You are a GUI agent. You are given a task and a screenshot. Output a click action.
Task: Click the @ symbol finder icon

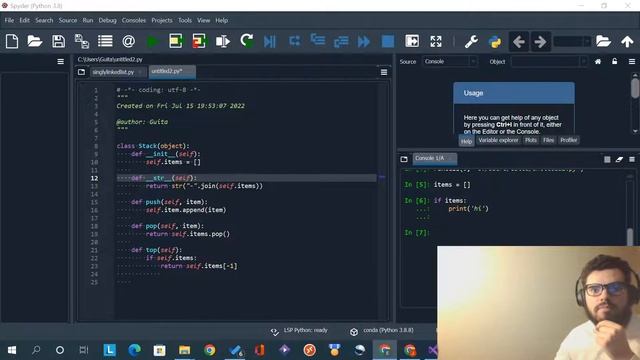point(129,41)
